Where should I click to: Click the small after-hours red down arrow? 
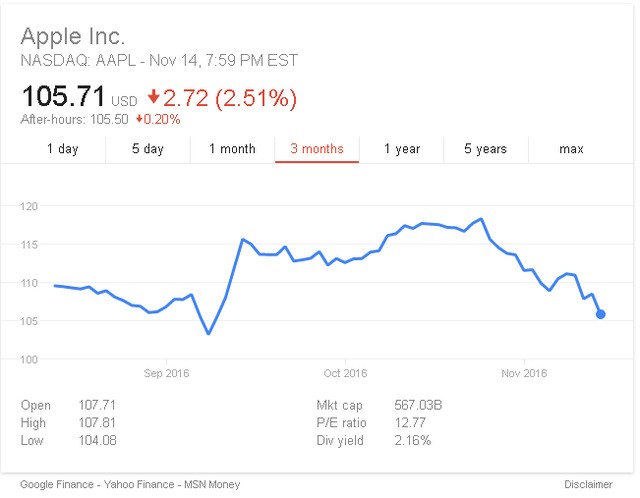pyautogui.click(x=139, y=119)
